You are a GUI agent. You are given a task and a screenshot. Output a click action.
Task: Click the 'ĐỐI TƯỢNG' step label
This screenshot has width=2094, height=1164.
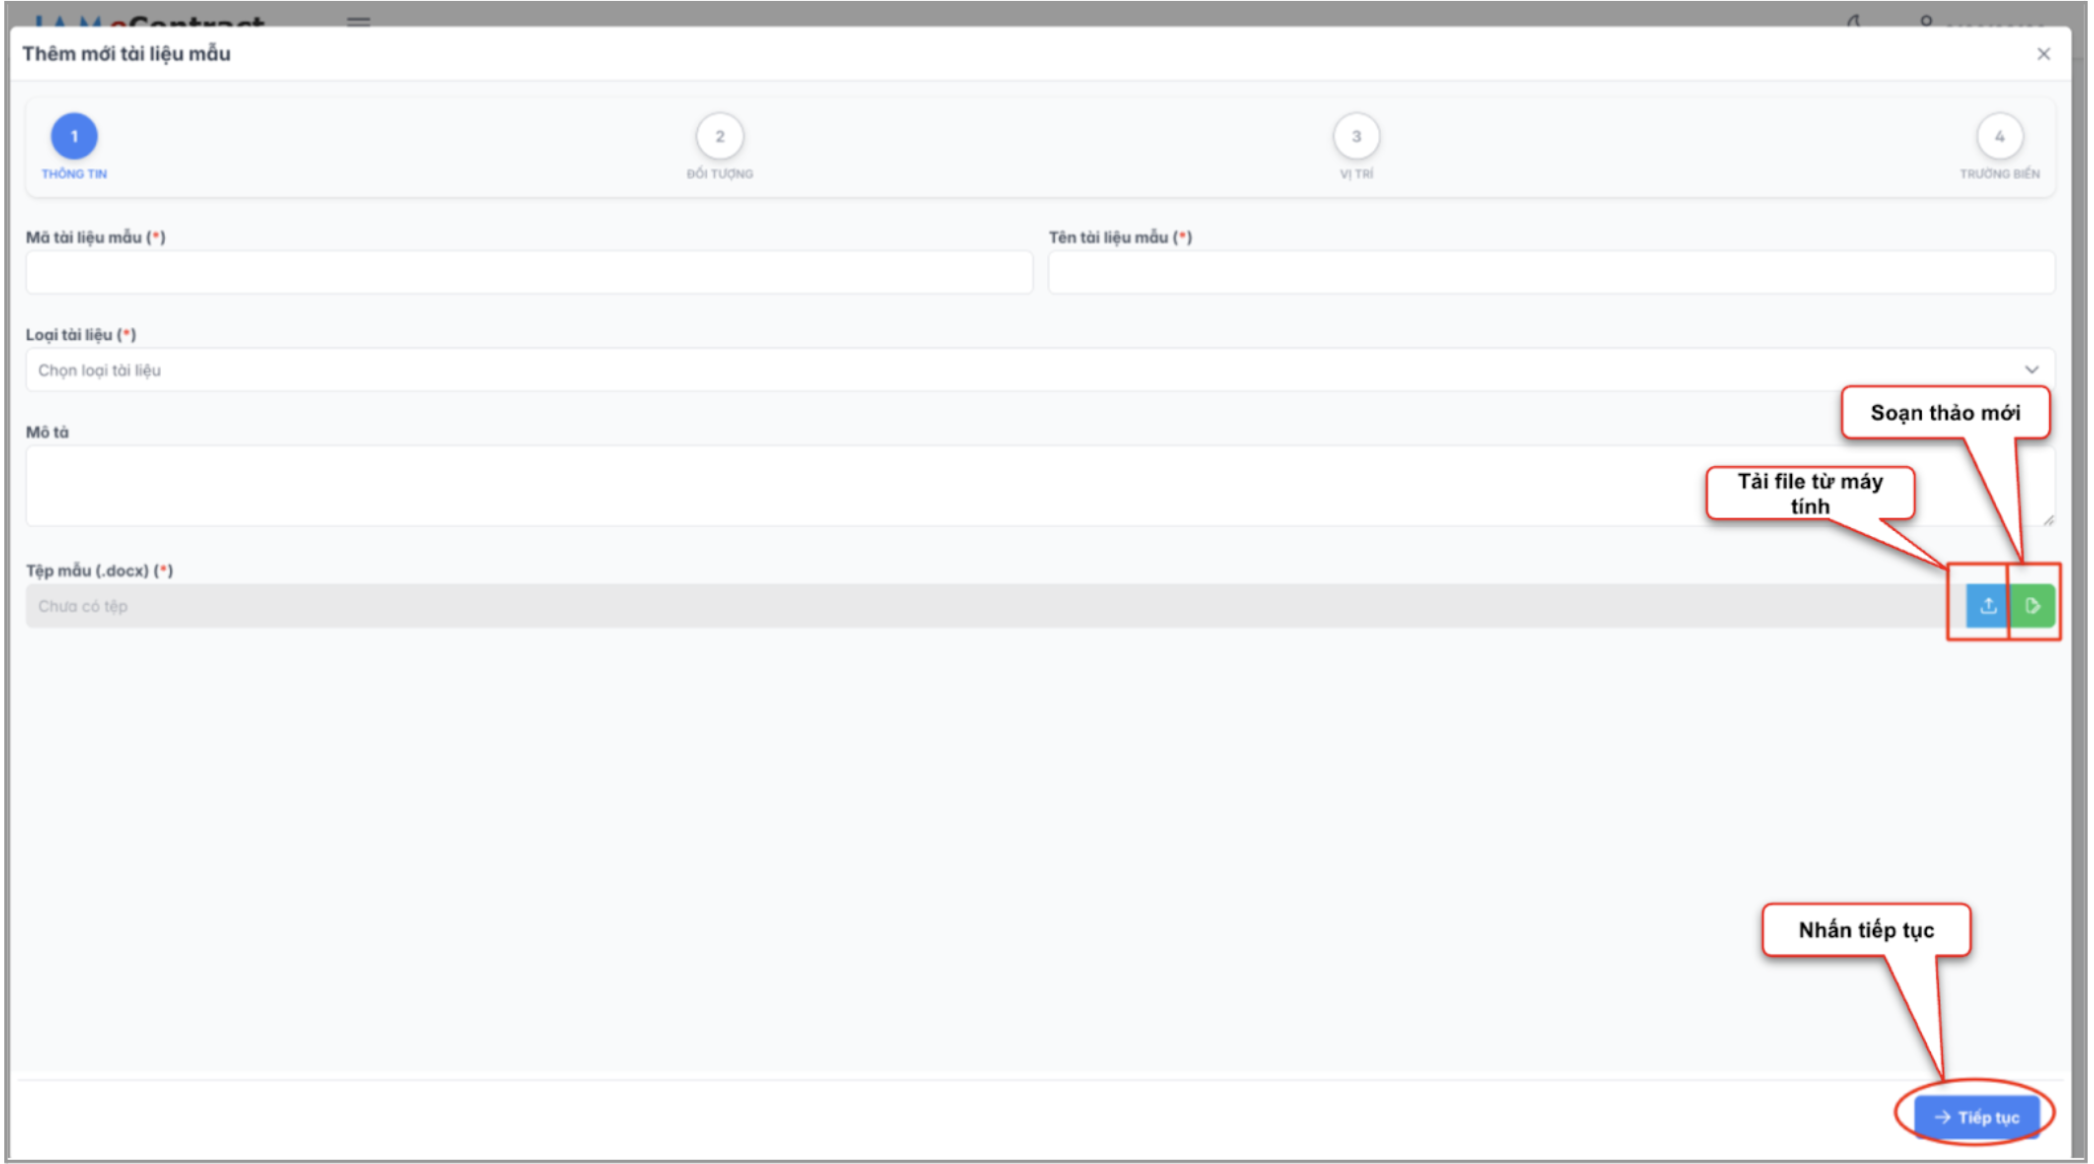click(x=719, y=174)
